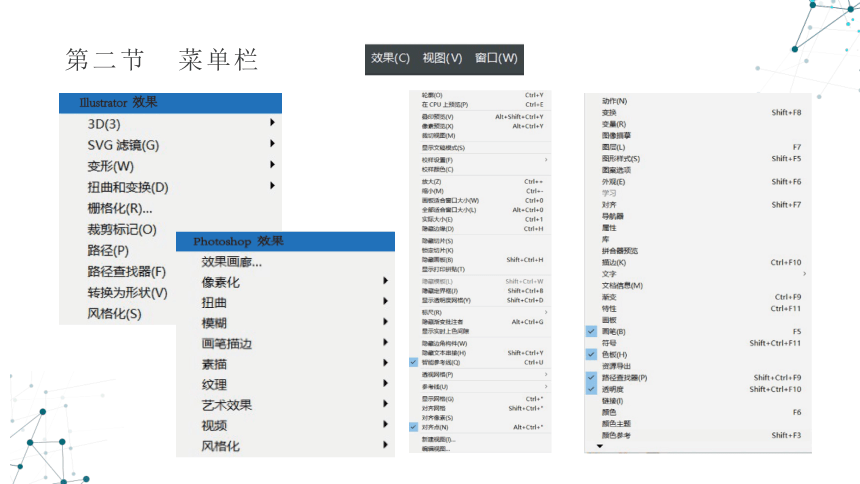
Task: Click the downward scroll arrow below the window menu
Action: pyautogui.click(x=599, y=446)
